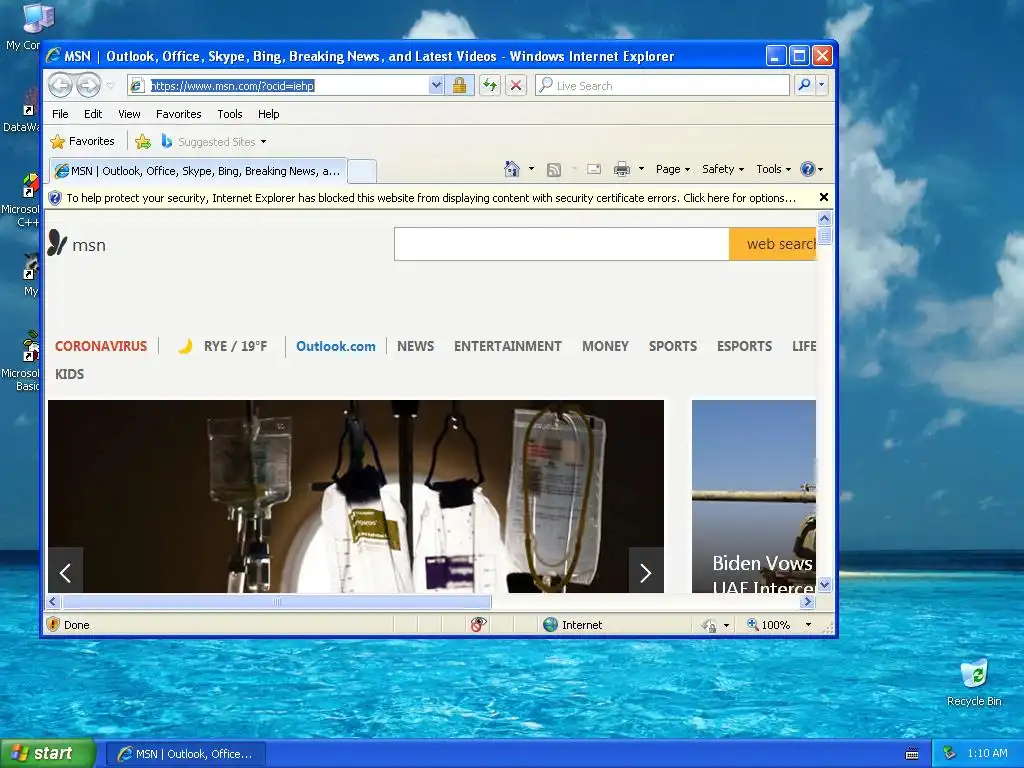Open the File menu
Viewport: 1024px width, 768px height.
[60, 114]
